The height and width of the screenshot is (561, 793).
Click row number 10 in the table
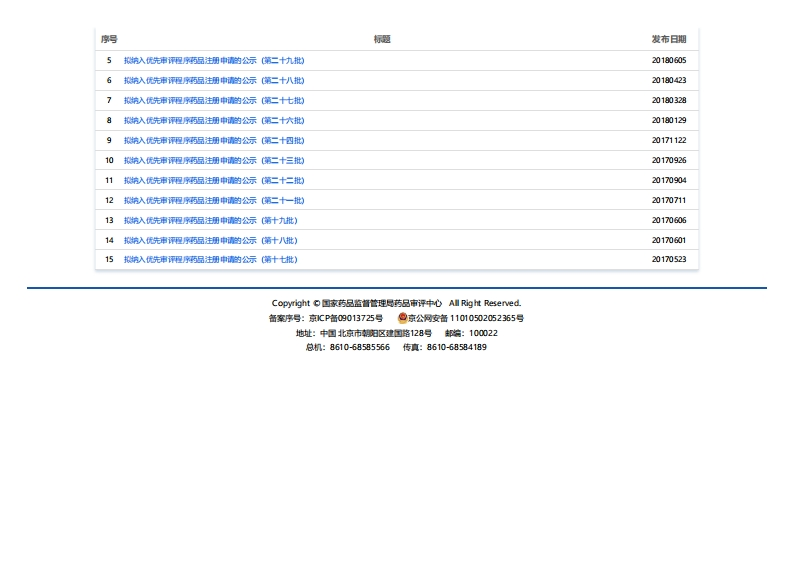(109, 161)
